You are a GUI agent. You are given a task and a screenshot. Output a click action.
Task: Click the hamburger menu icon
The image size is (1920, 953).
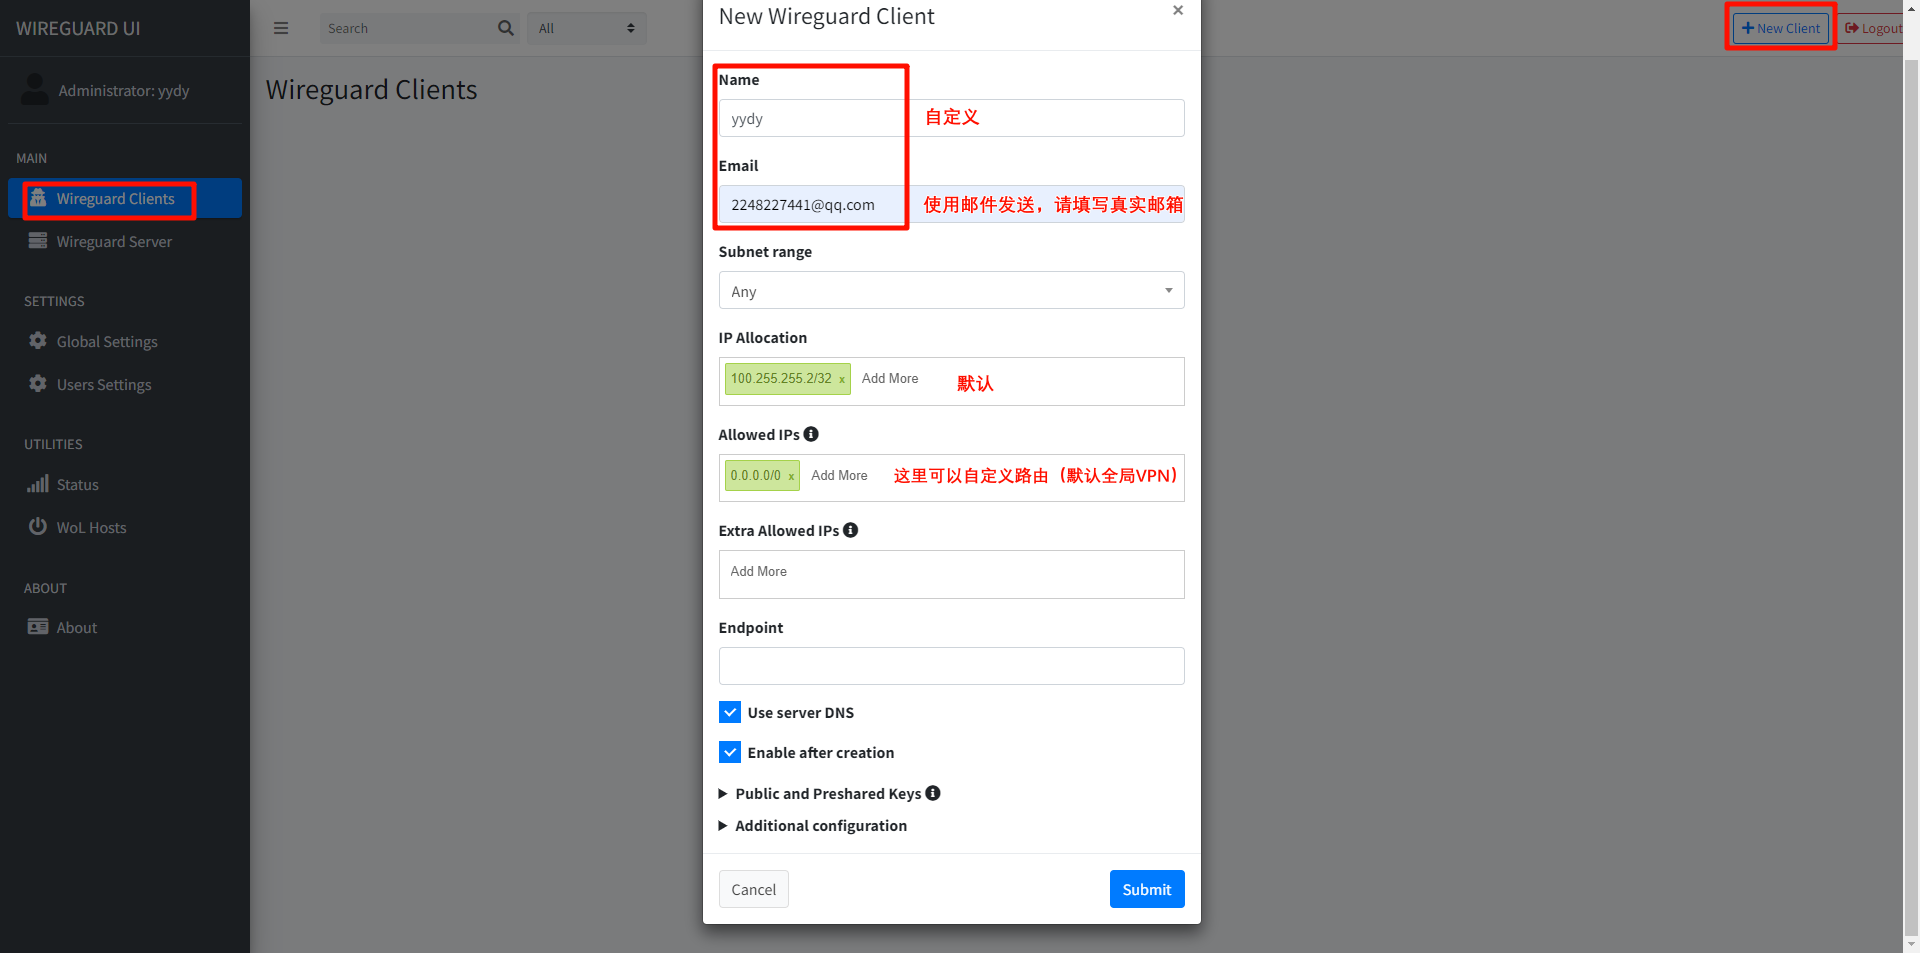(281, 28)
